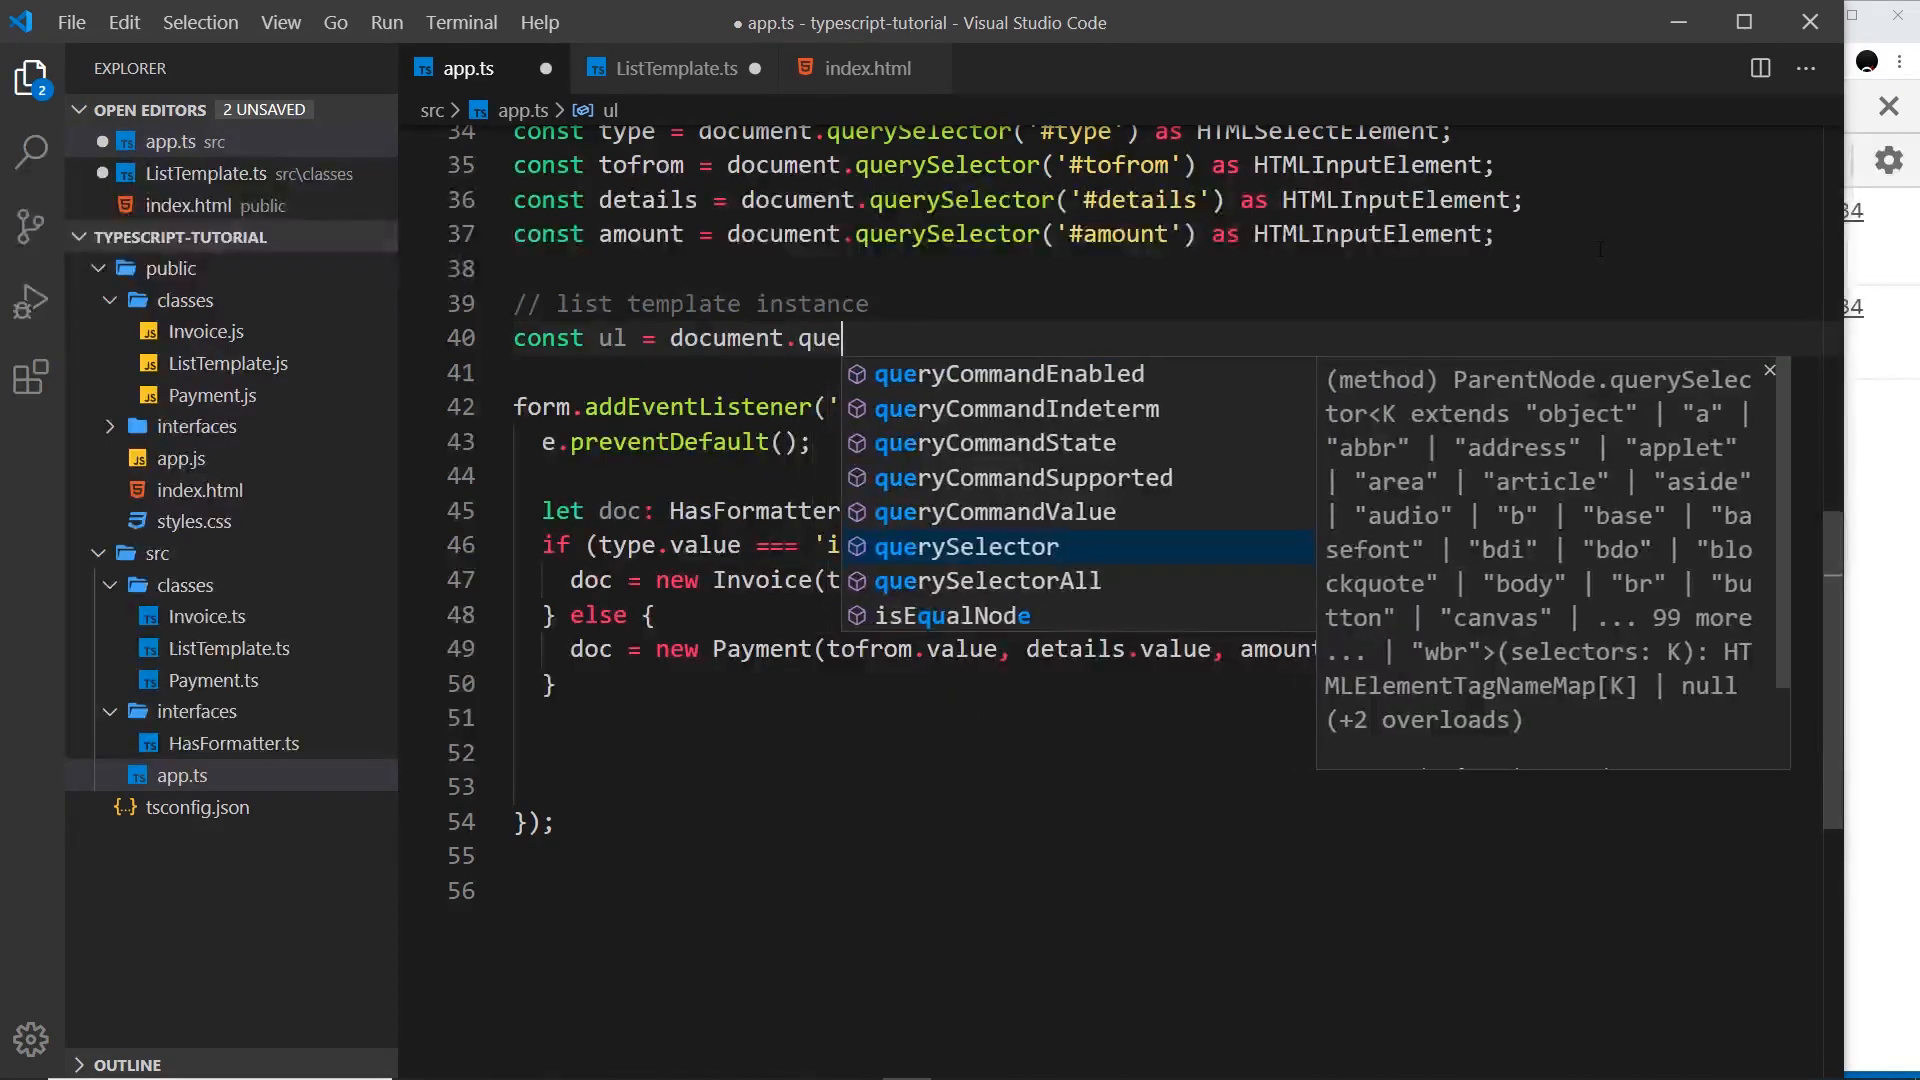The height and width of the screenshot is (1080, 1920).
Task: Open HasFormatter.ts file
Action: coord(233,743)
